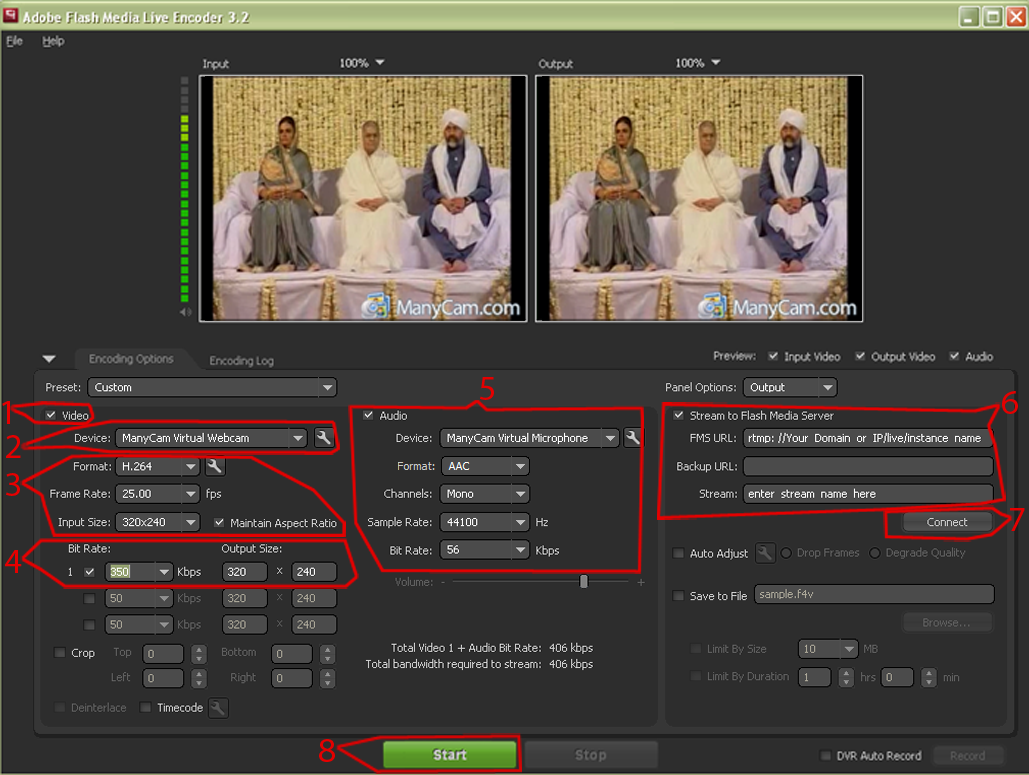Click the Stop button
Image resolution: width=1029 pixels, height=775 pixels.
click(591, 755)
